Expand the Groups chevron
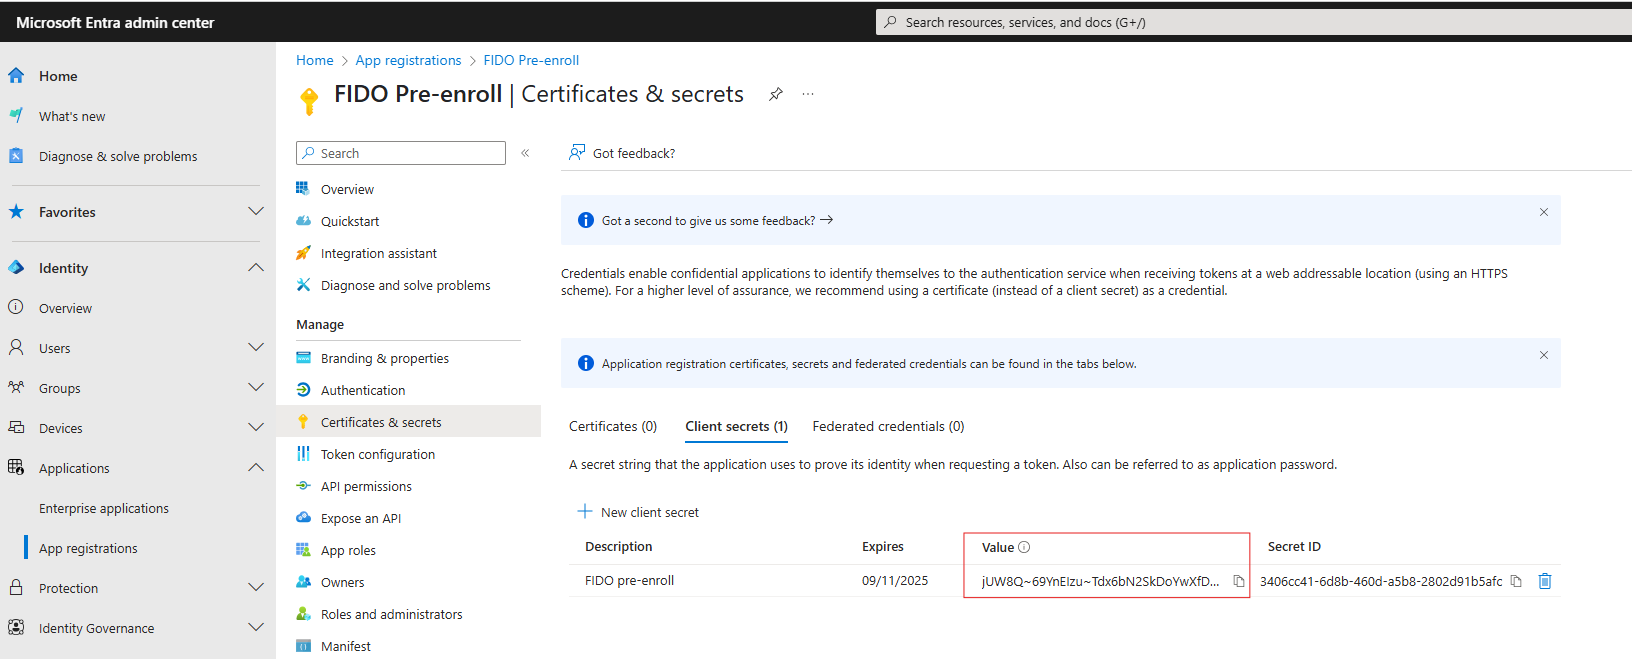This screenshot has width=1632, height=659. pyautogui.click(x=256, y=387)
